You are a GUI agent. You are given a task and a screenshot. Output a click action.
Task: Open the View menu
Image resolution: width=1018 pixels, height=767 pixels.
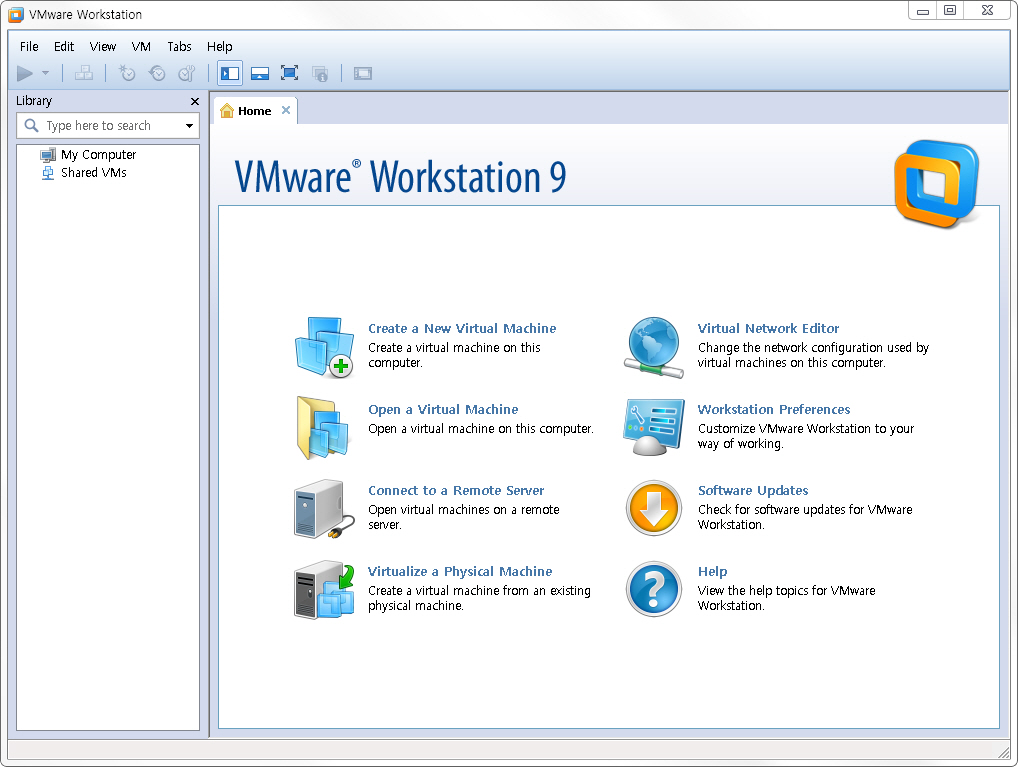(x=103, y=47)
